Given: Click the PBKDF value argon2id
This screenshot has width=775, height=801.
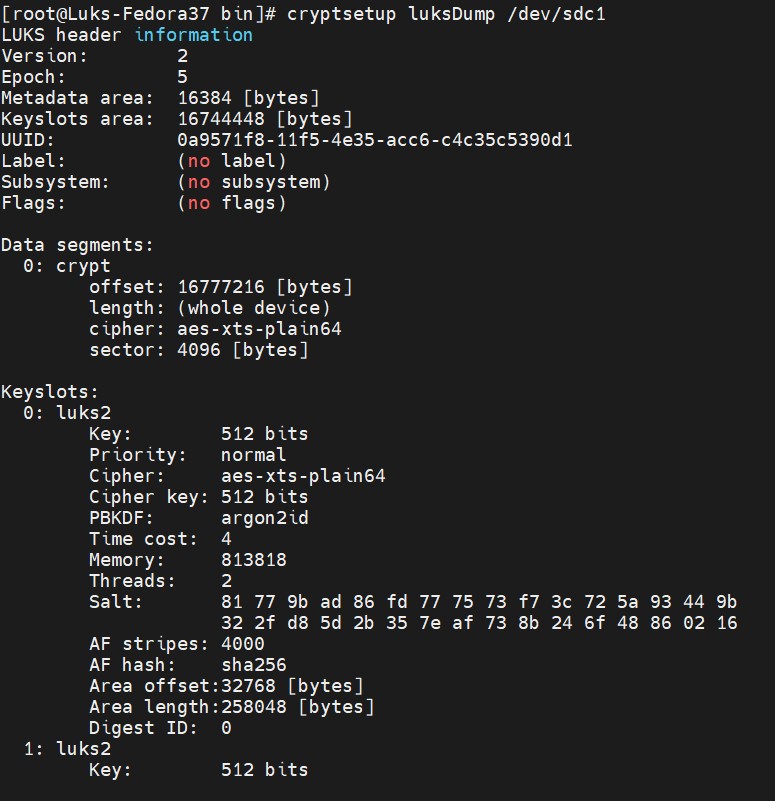Looking at the screenshot, I should pos(265,518).
